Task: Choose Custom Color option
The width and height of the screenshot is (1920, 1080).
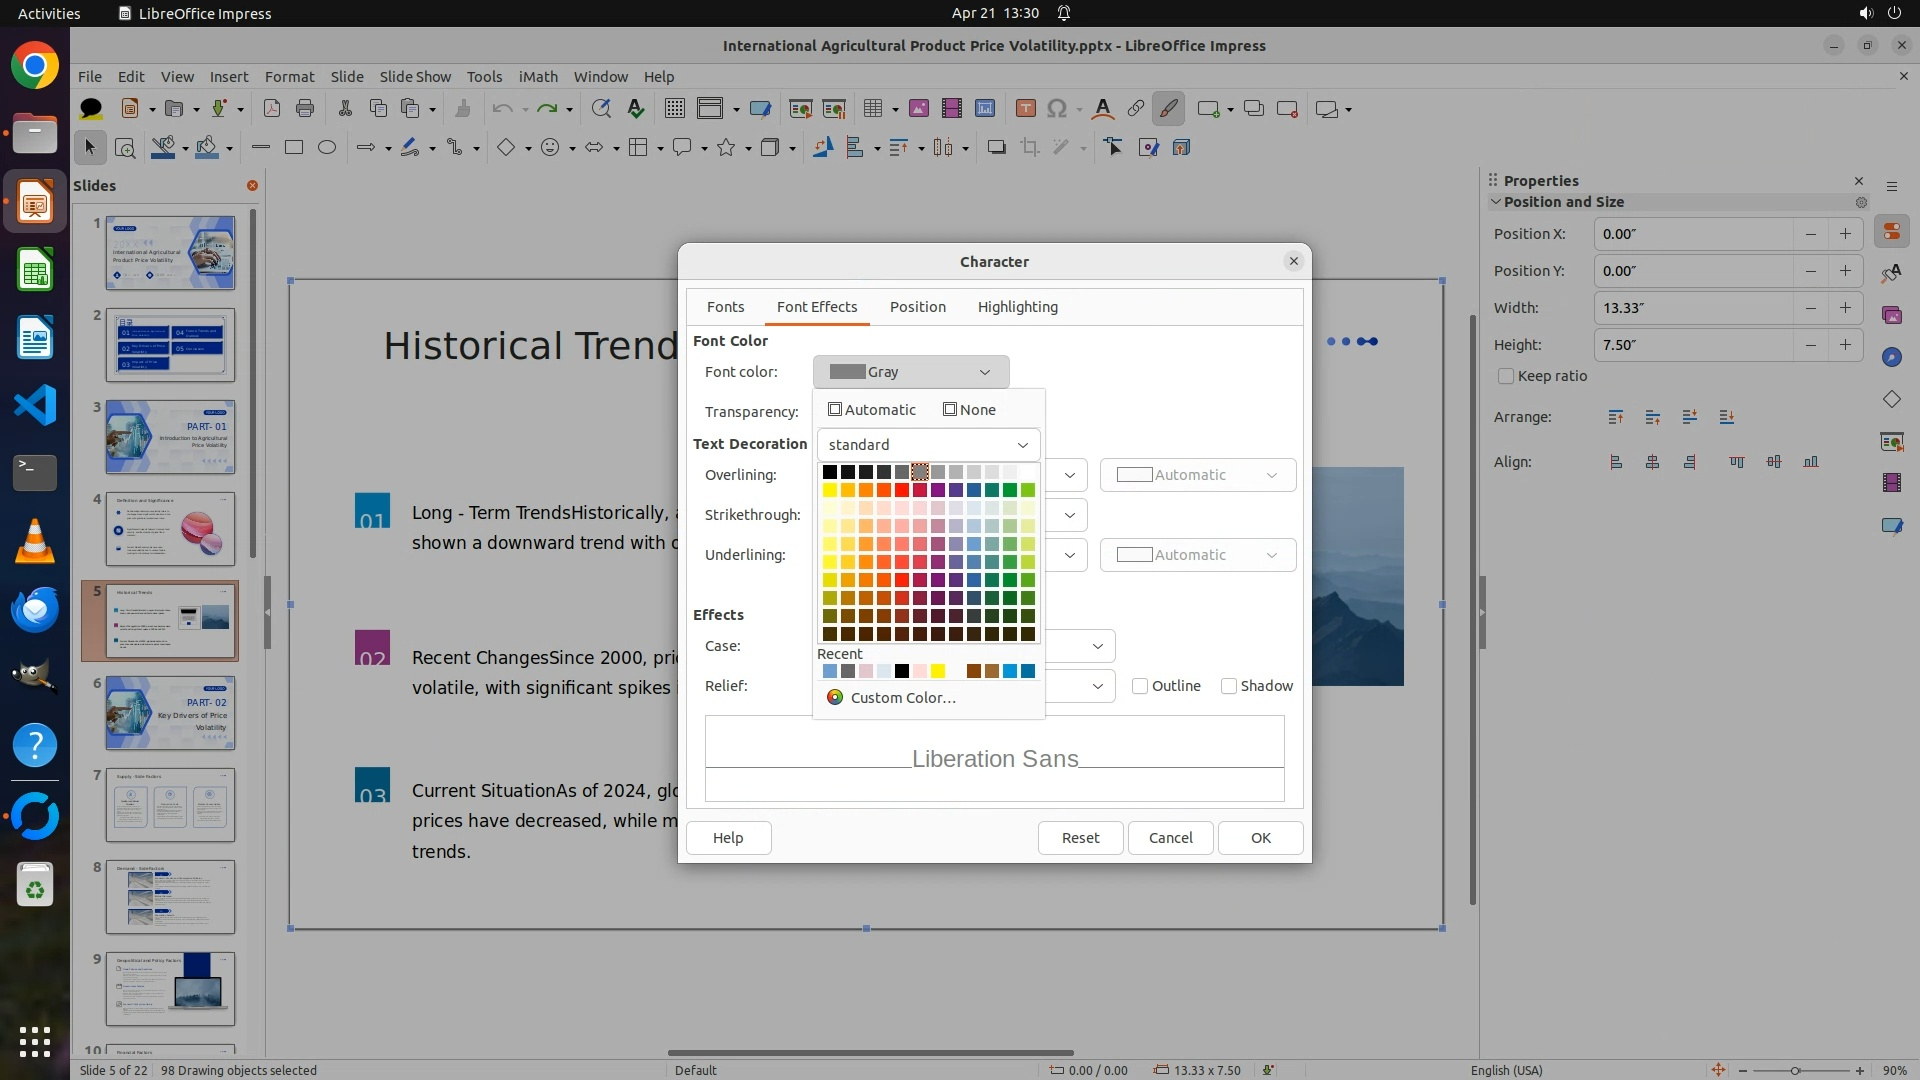Action: 902,698
